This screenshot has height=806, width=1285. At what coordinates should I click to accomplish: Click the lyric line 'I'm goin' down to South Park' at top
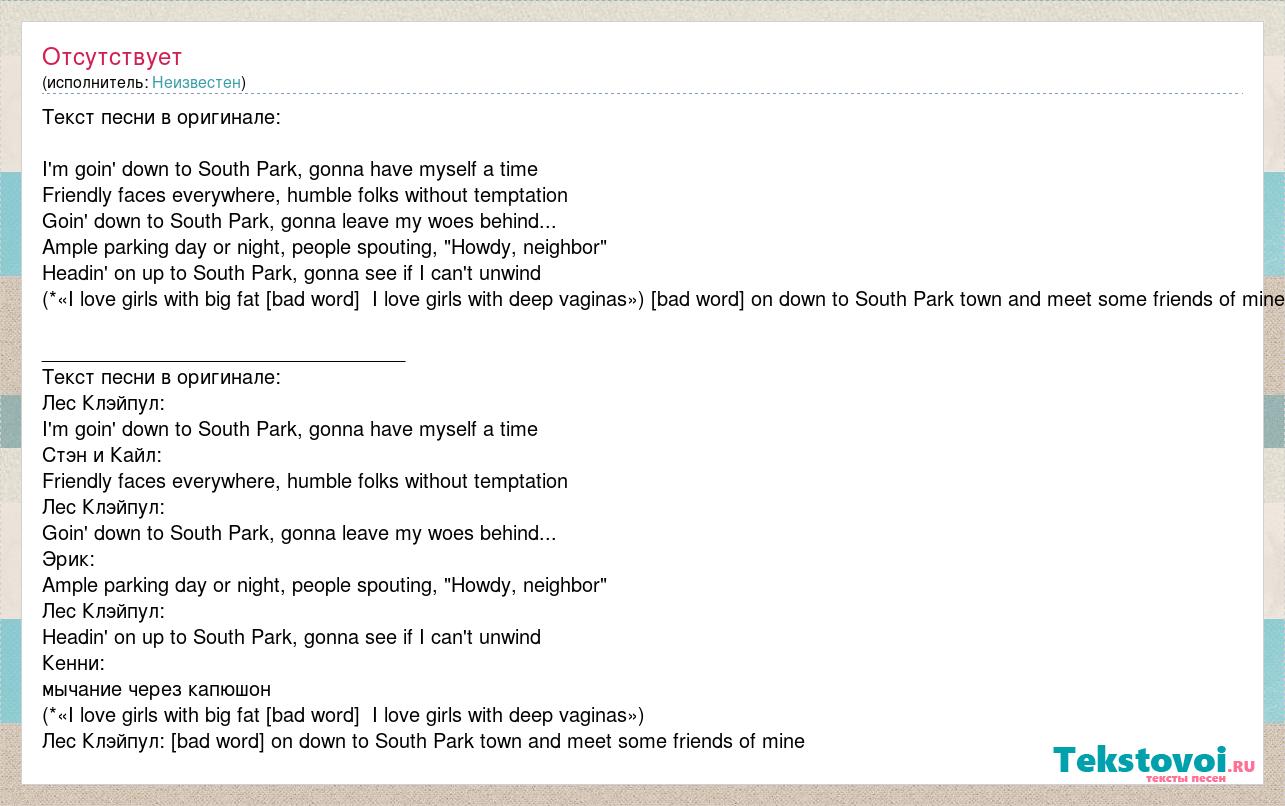click(290, 169)
